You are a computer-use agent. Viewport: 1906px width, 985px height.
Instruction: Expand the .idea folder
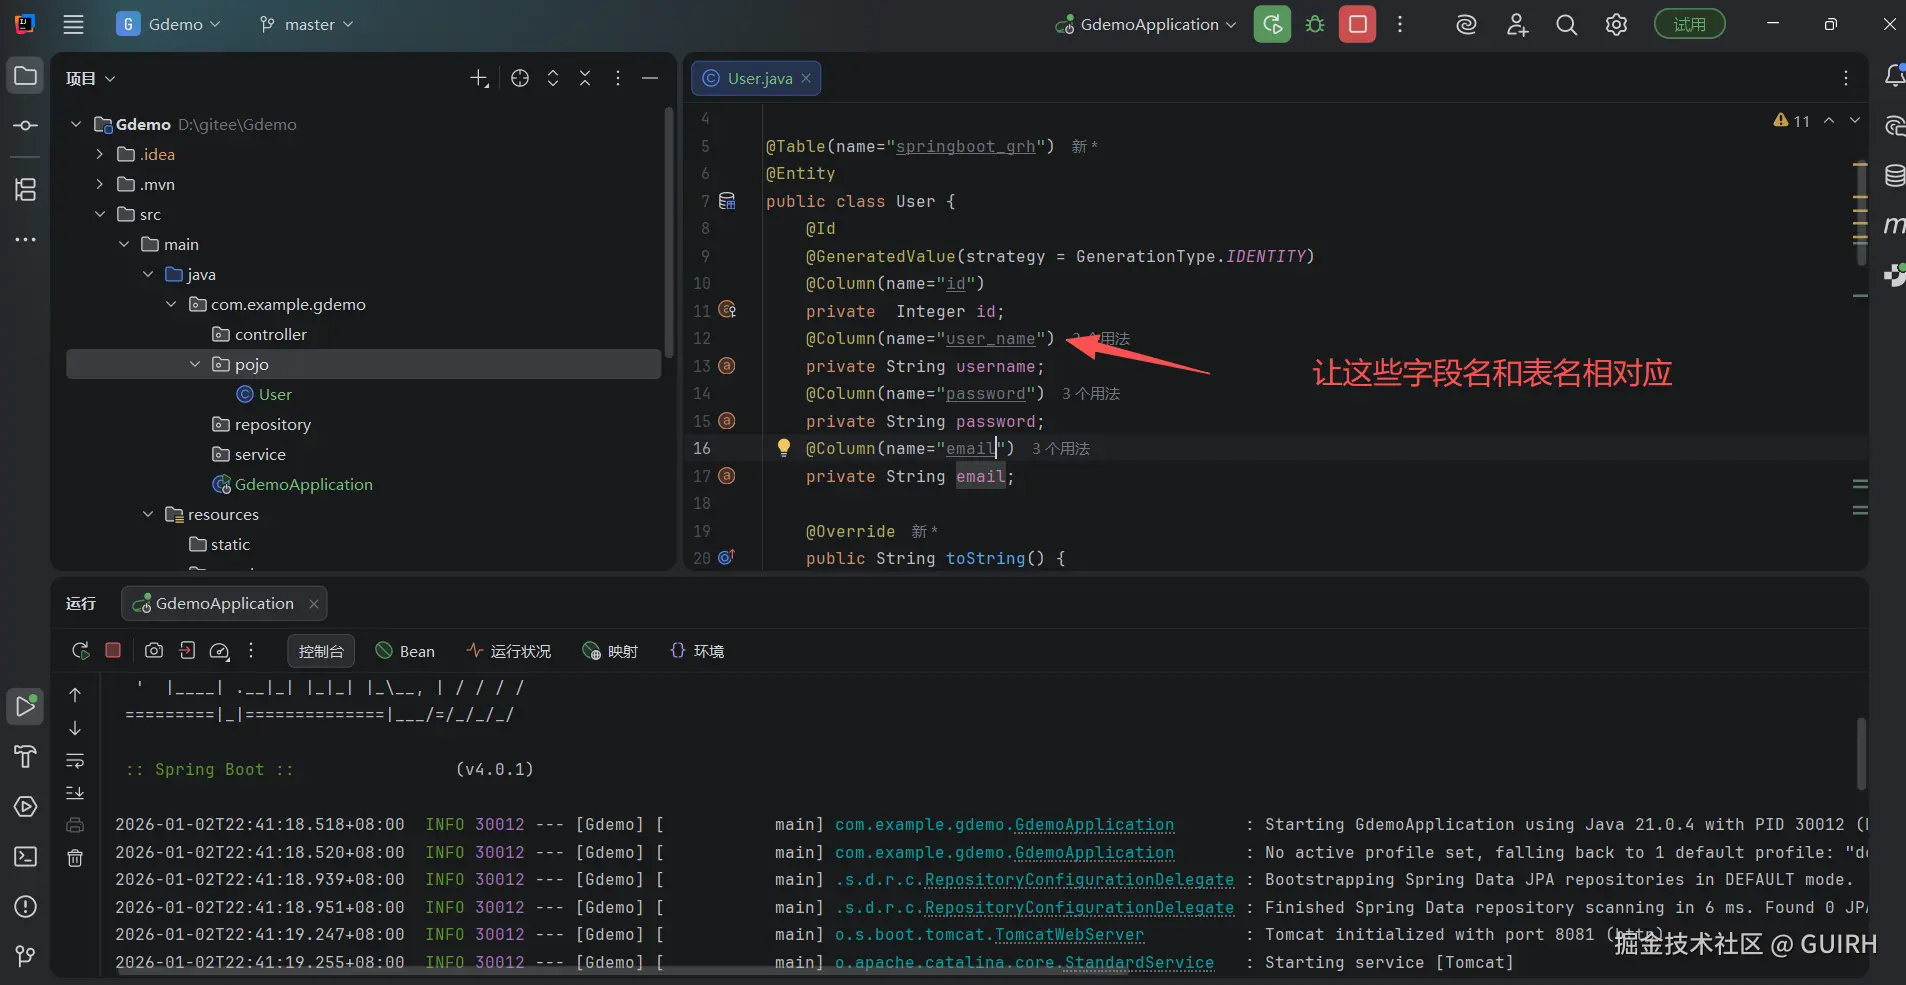click(x=99, y=154)
